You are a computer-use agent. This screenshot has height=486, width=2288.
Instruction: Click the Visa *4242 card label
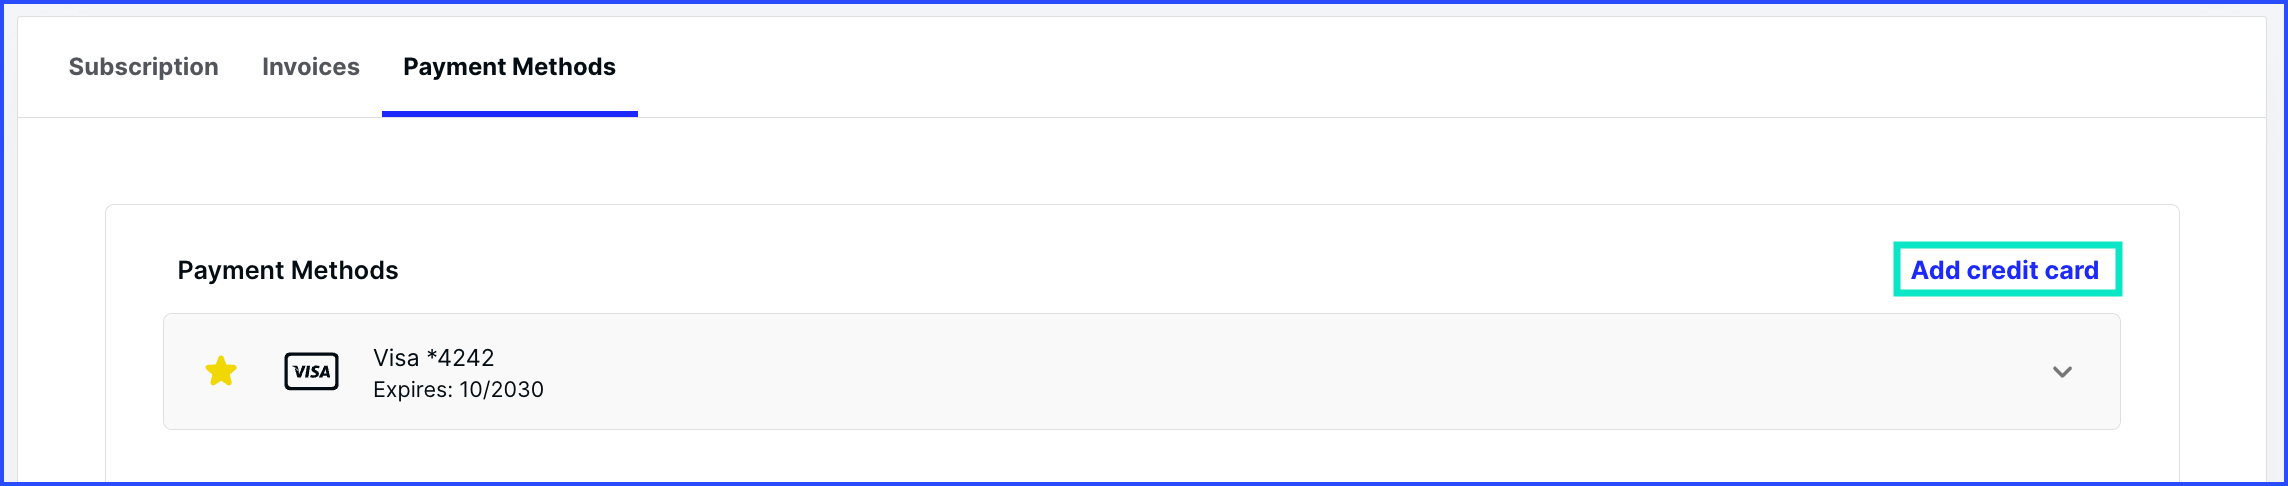(x=434, y=358)
